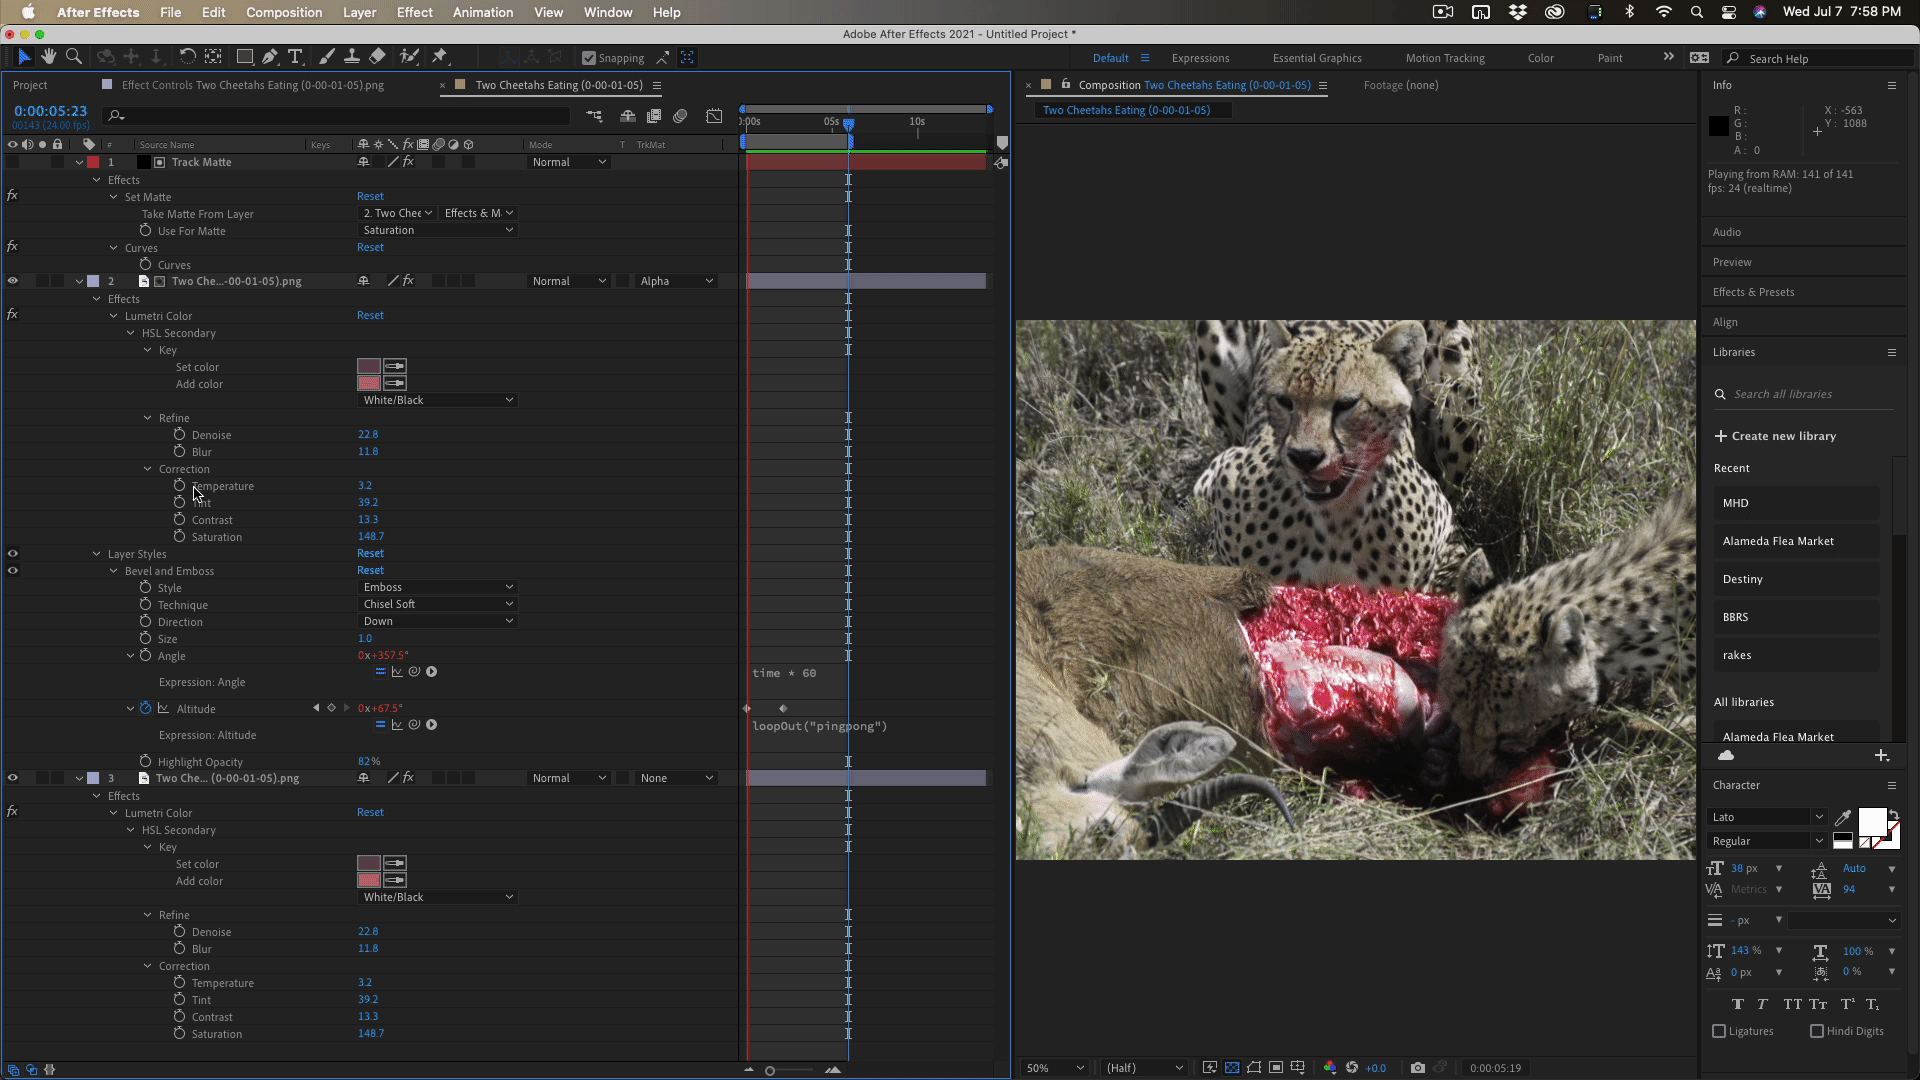Reset the Set Matte effect

370,196
